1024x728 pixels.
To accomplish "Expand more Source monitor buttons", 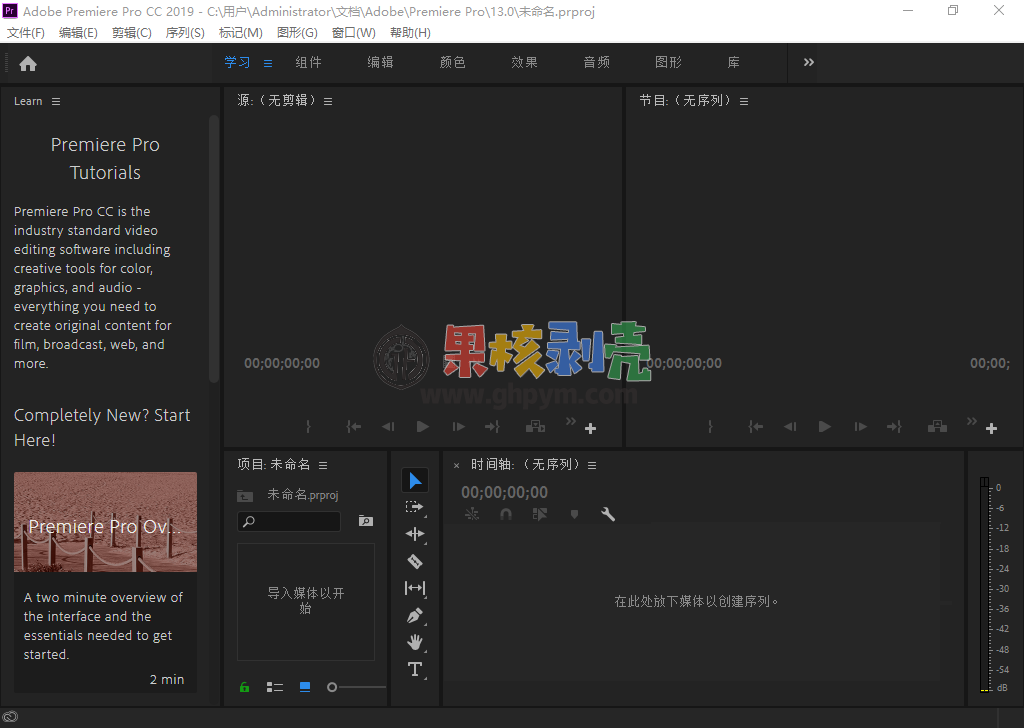I will 571,421.
